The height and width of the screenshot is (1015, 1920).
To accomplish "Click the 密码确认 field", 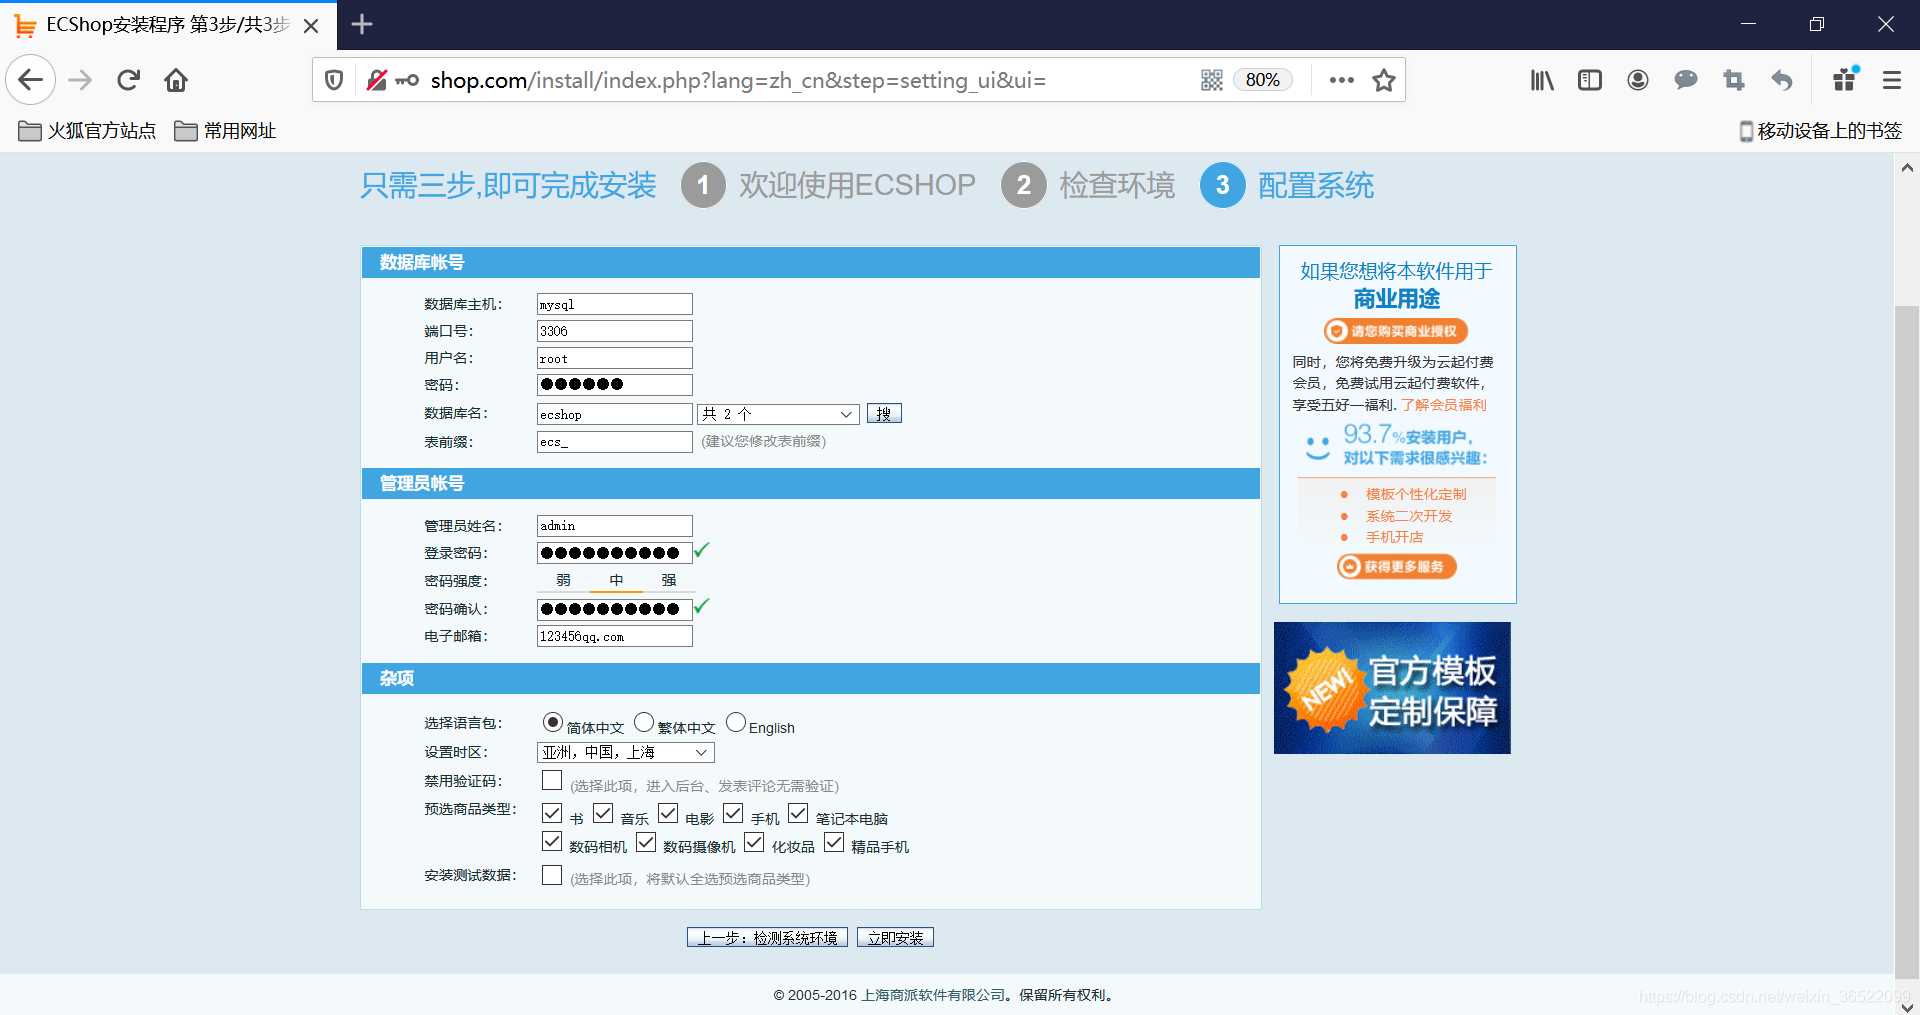I will click(x=615, y=609).
